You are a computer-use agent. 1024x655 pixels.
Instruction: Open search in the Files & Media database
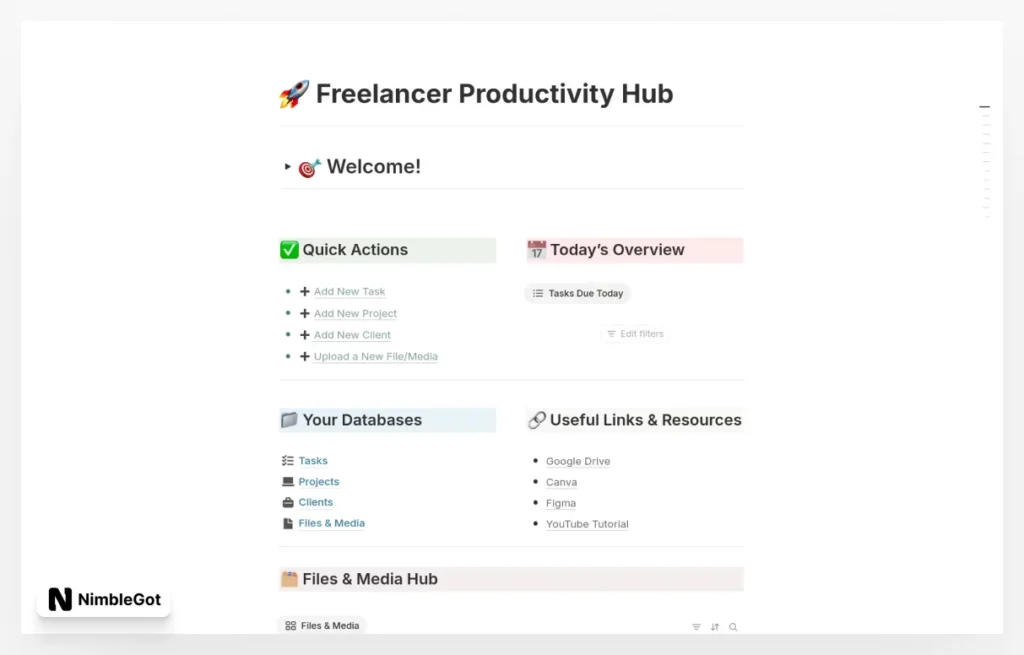(733, 627)
